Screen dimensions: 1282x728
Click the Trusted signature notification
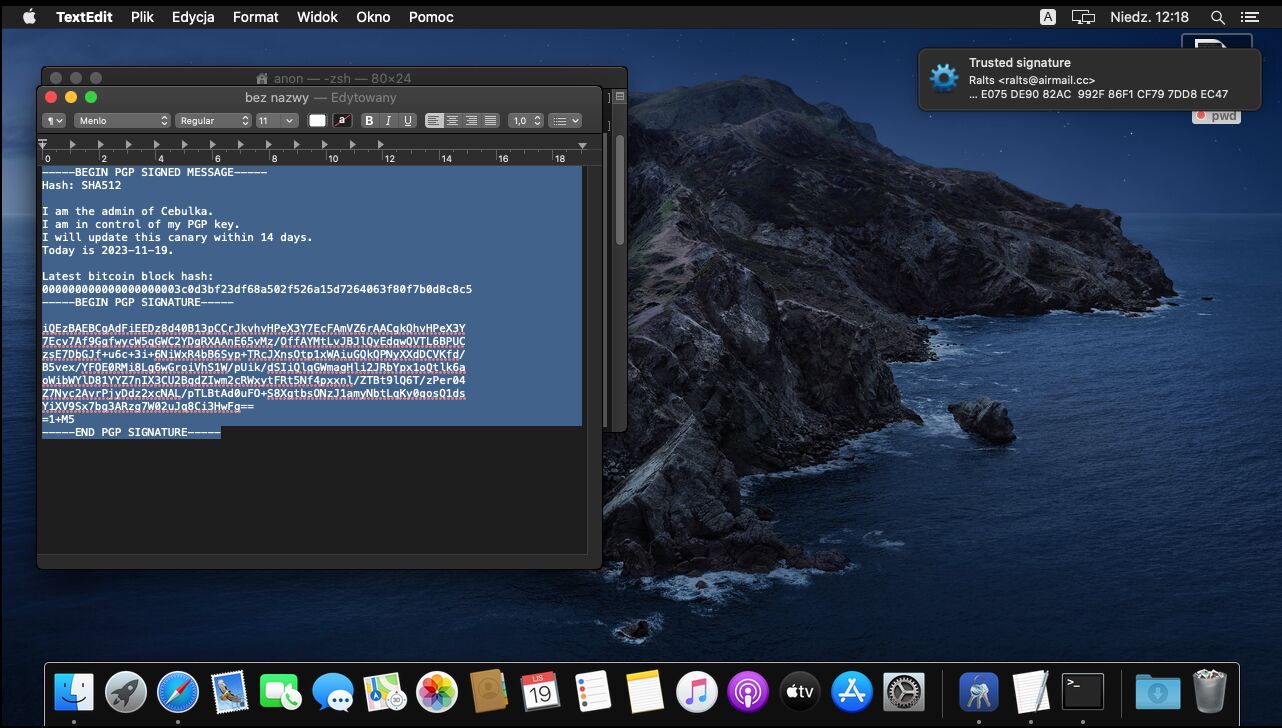1089,79
